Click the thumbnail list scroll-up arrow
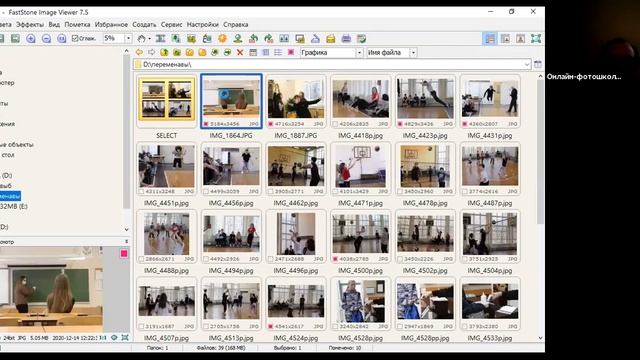The width and height of the screenshot is (640, 360). (540, 76)
